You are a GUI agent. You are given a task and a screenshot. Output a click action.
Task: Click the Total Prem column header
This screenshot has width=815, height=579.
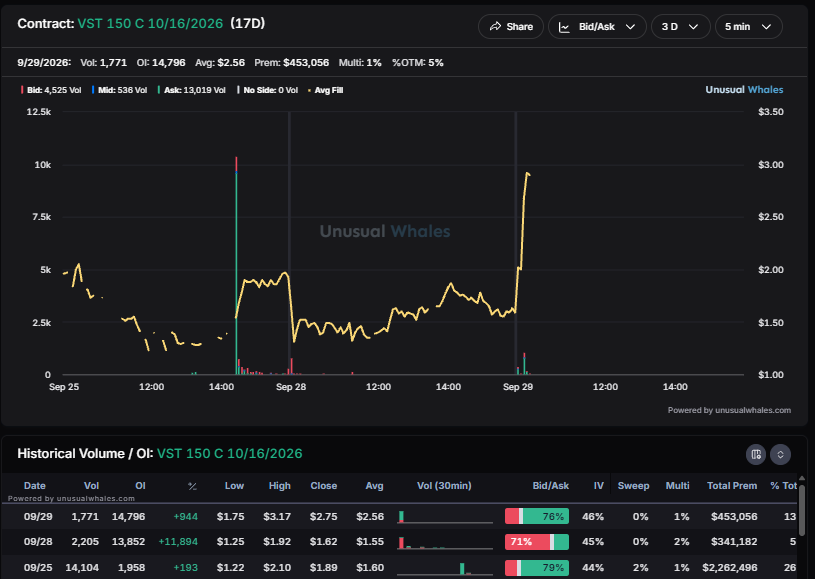coord(732,485)
